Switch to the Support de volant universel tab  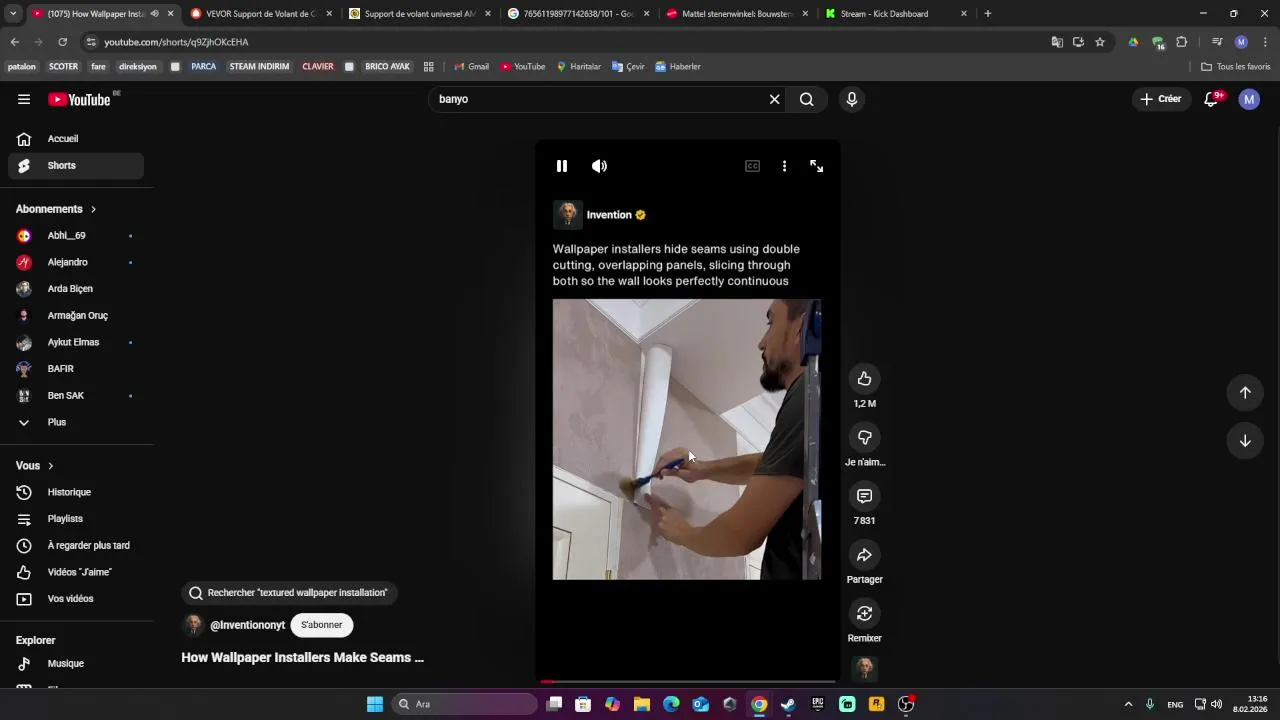420,14
